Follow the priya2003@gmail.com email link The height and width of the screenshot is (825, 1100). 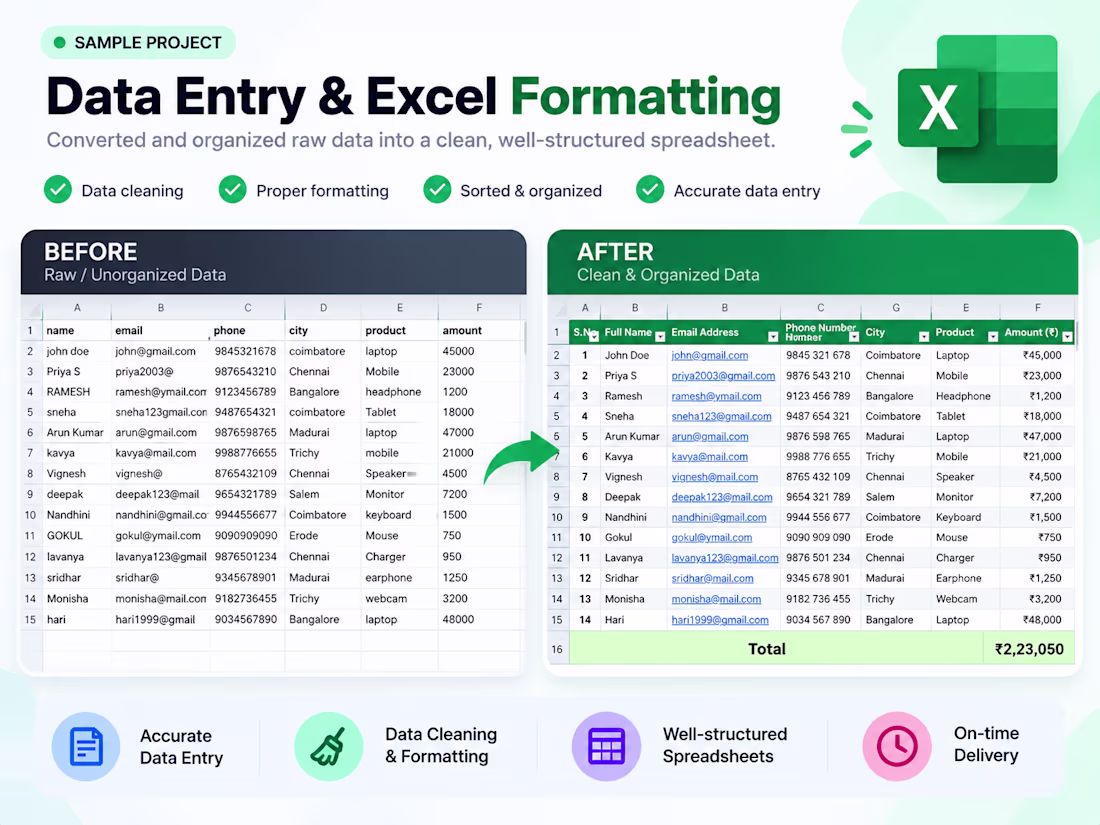click(x=723, y=376)
